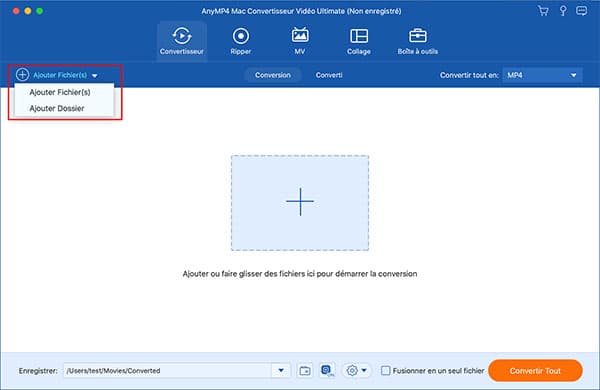Click the shopping cart purchase icon

(x=543, y=11)
